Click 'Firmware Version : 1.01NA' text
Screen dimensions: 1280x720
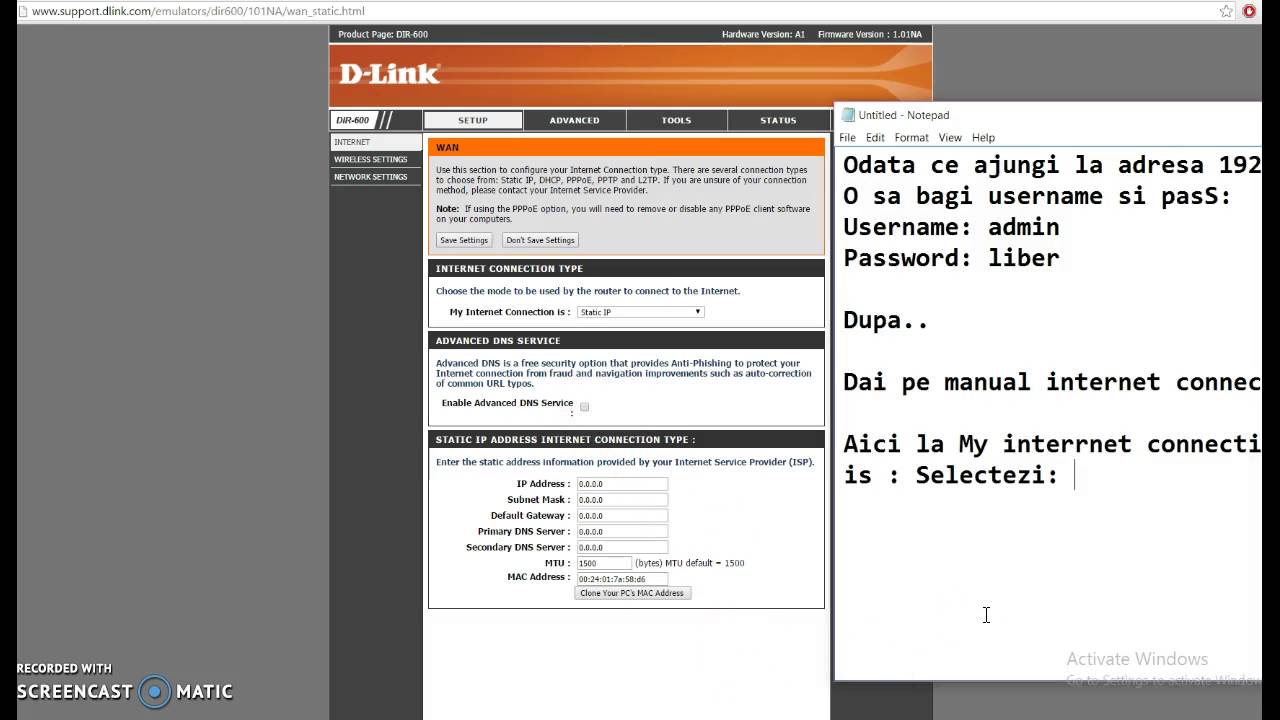(x=870, y=35)
